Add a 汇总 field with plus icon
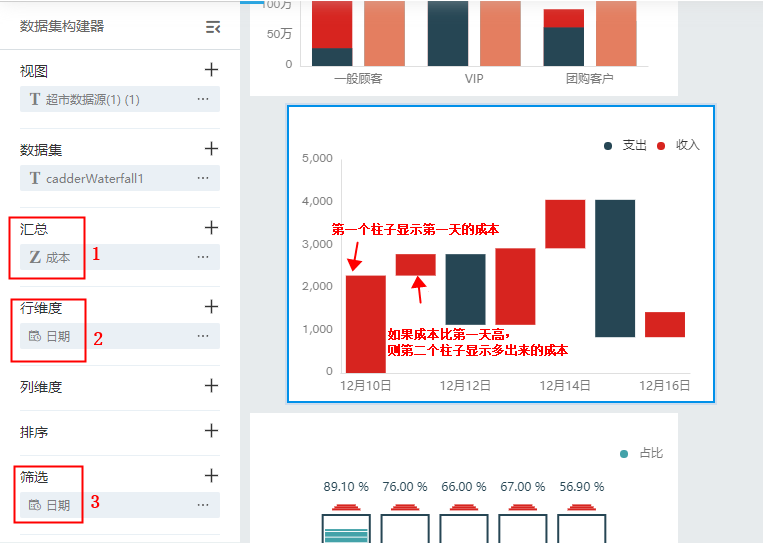This screenshot has width=763, height=543. [211, 227]
